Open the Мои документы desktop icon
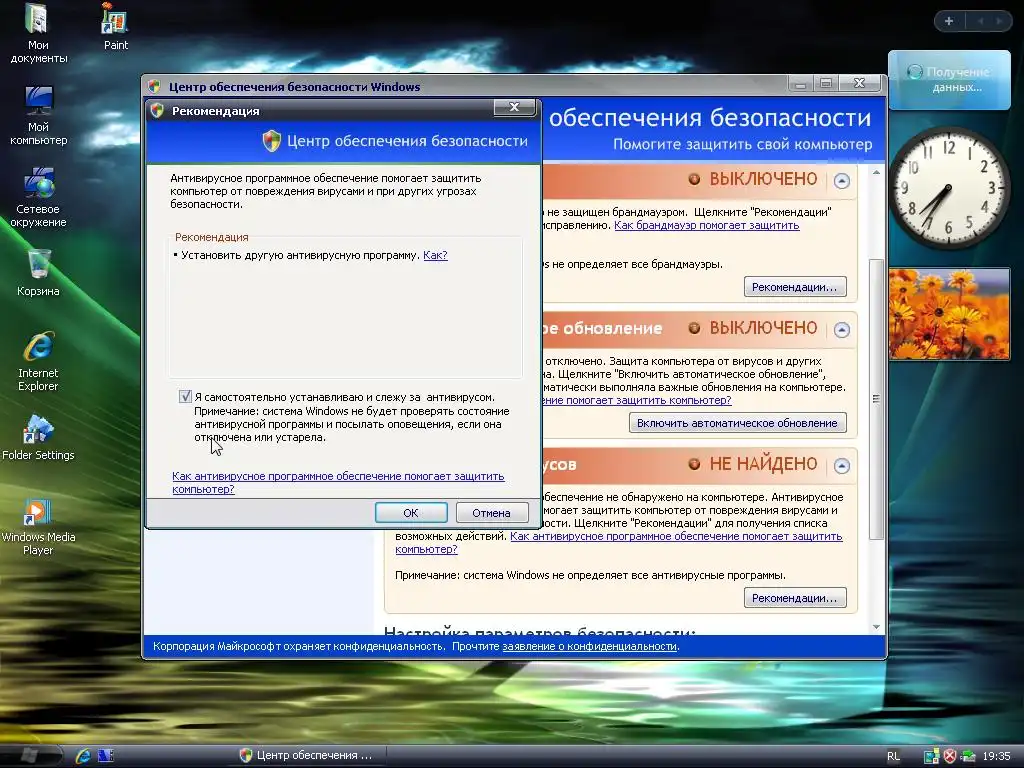This screenshot has height=768, width=1024. coord(38,33)
